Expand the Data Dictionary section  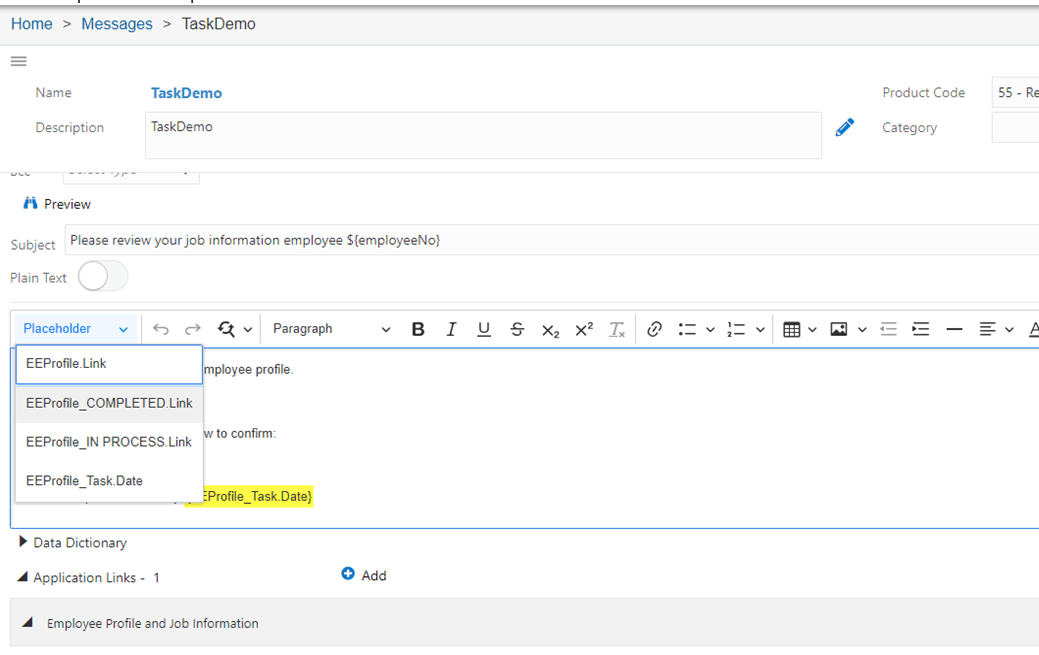23,542
